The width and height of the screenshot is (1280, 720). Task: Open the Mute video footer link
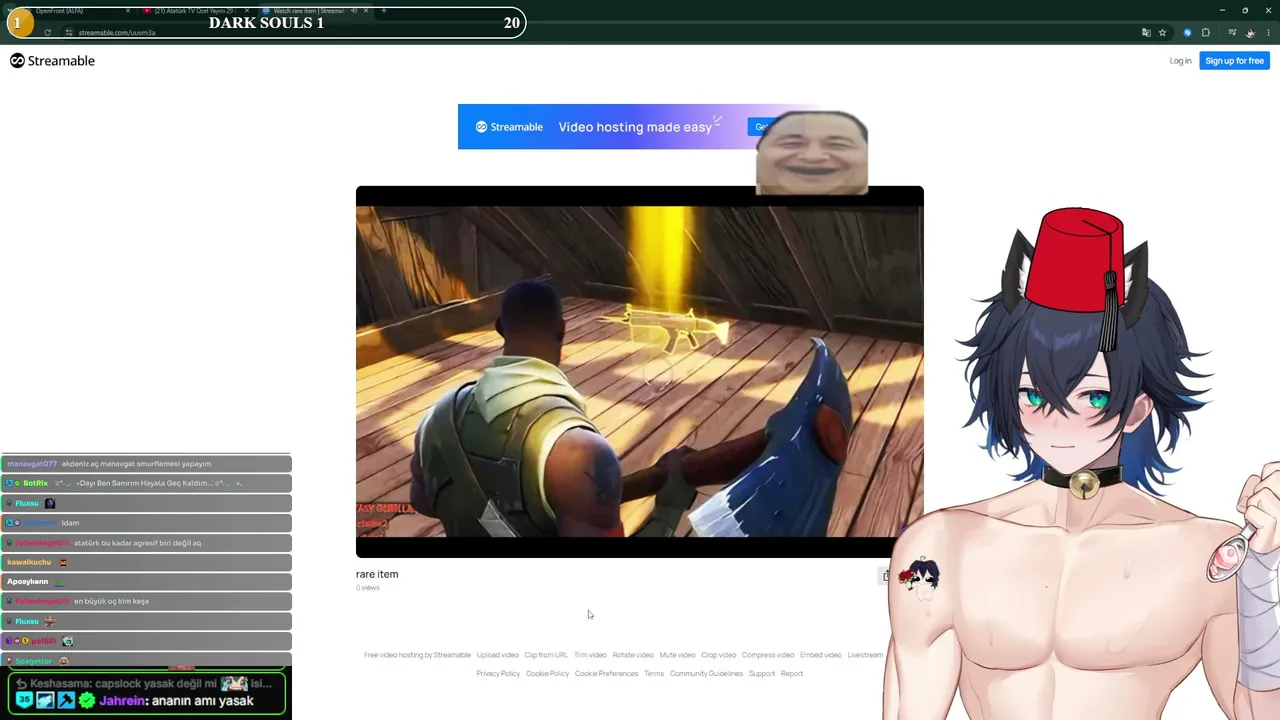point(677,655)
